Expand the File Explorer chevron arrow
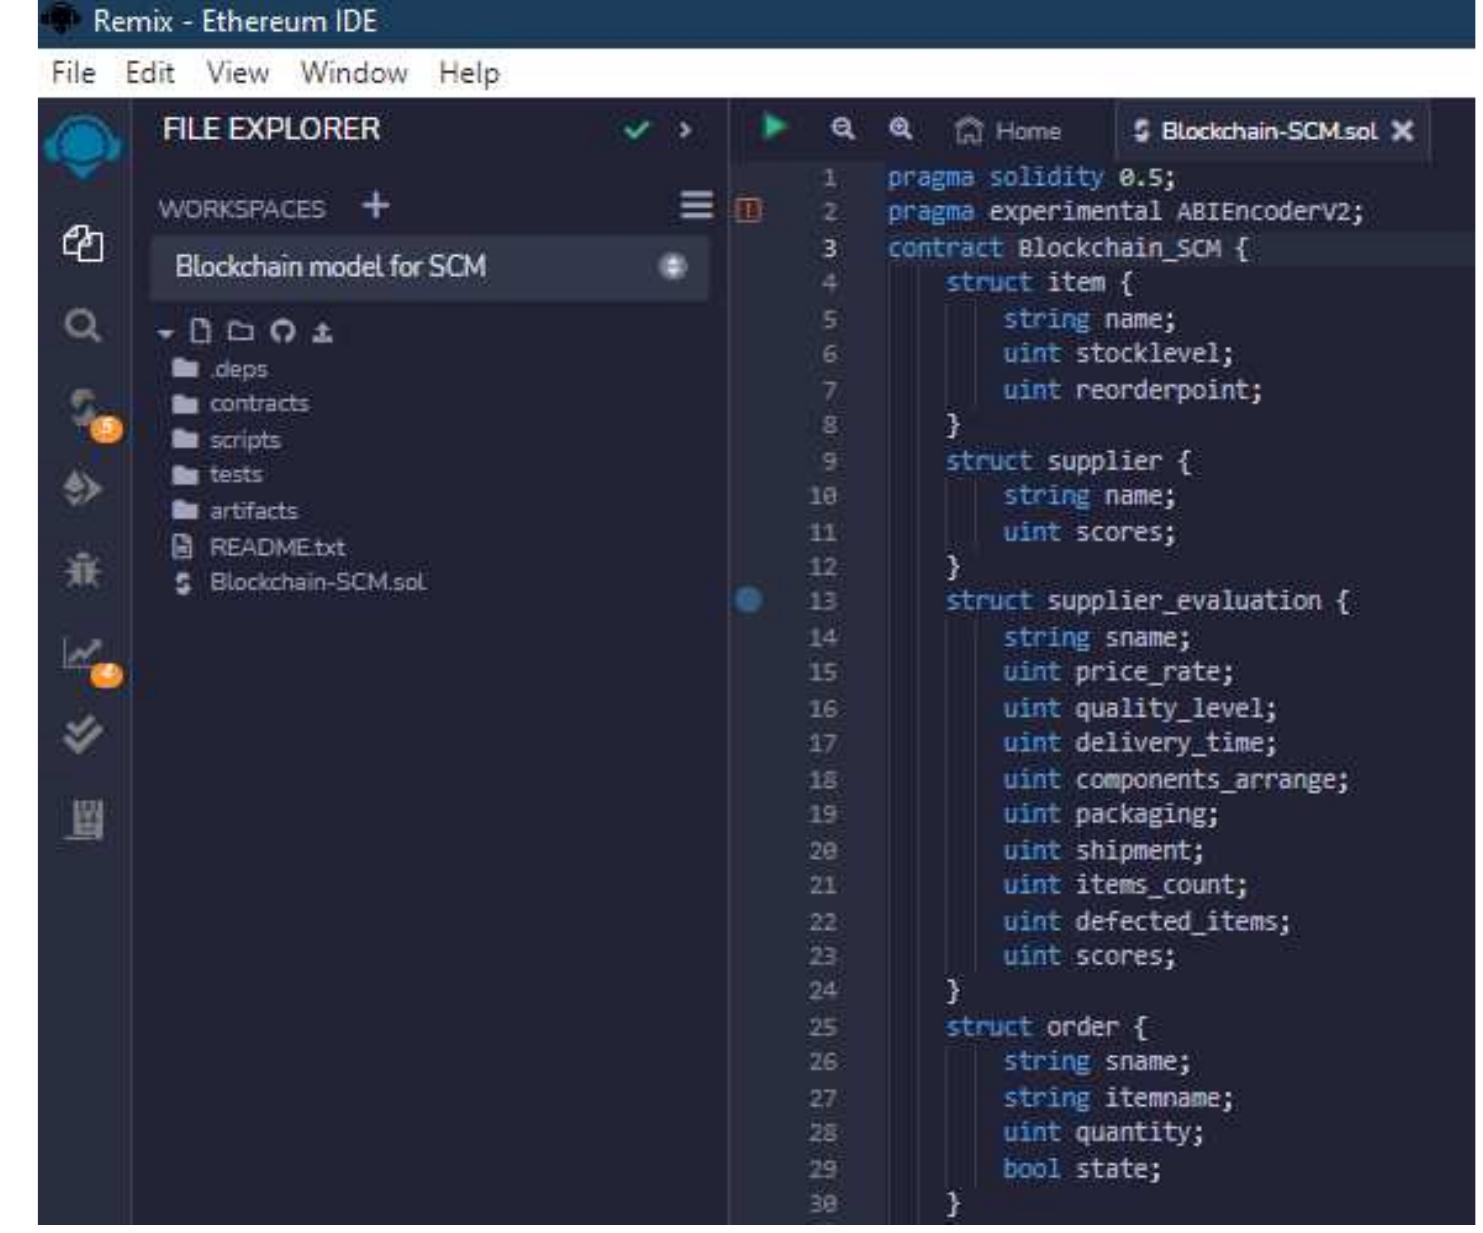The image size is (1483, 1233). pos(685,130)
